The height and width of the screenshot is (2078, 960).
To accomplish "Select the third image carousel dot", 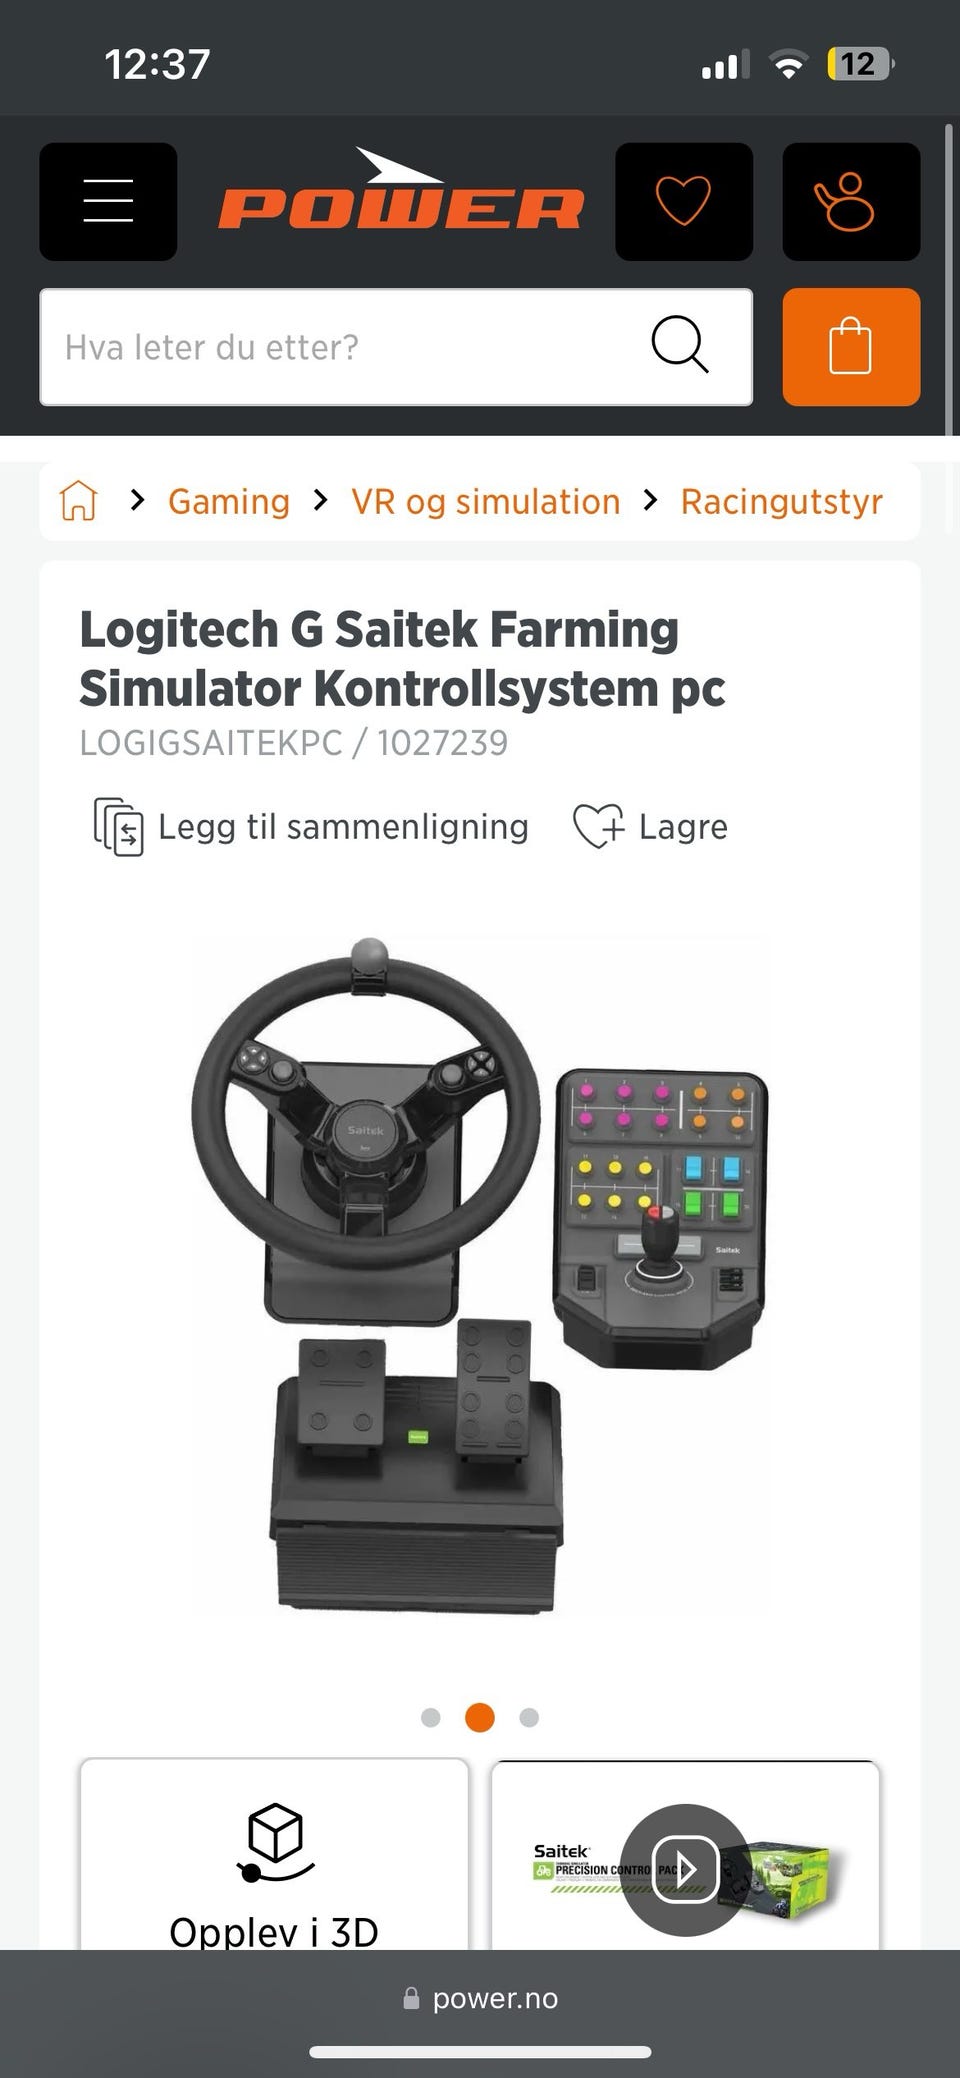I will (529, 1717).
